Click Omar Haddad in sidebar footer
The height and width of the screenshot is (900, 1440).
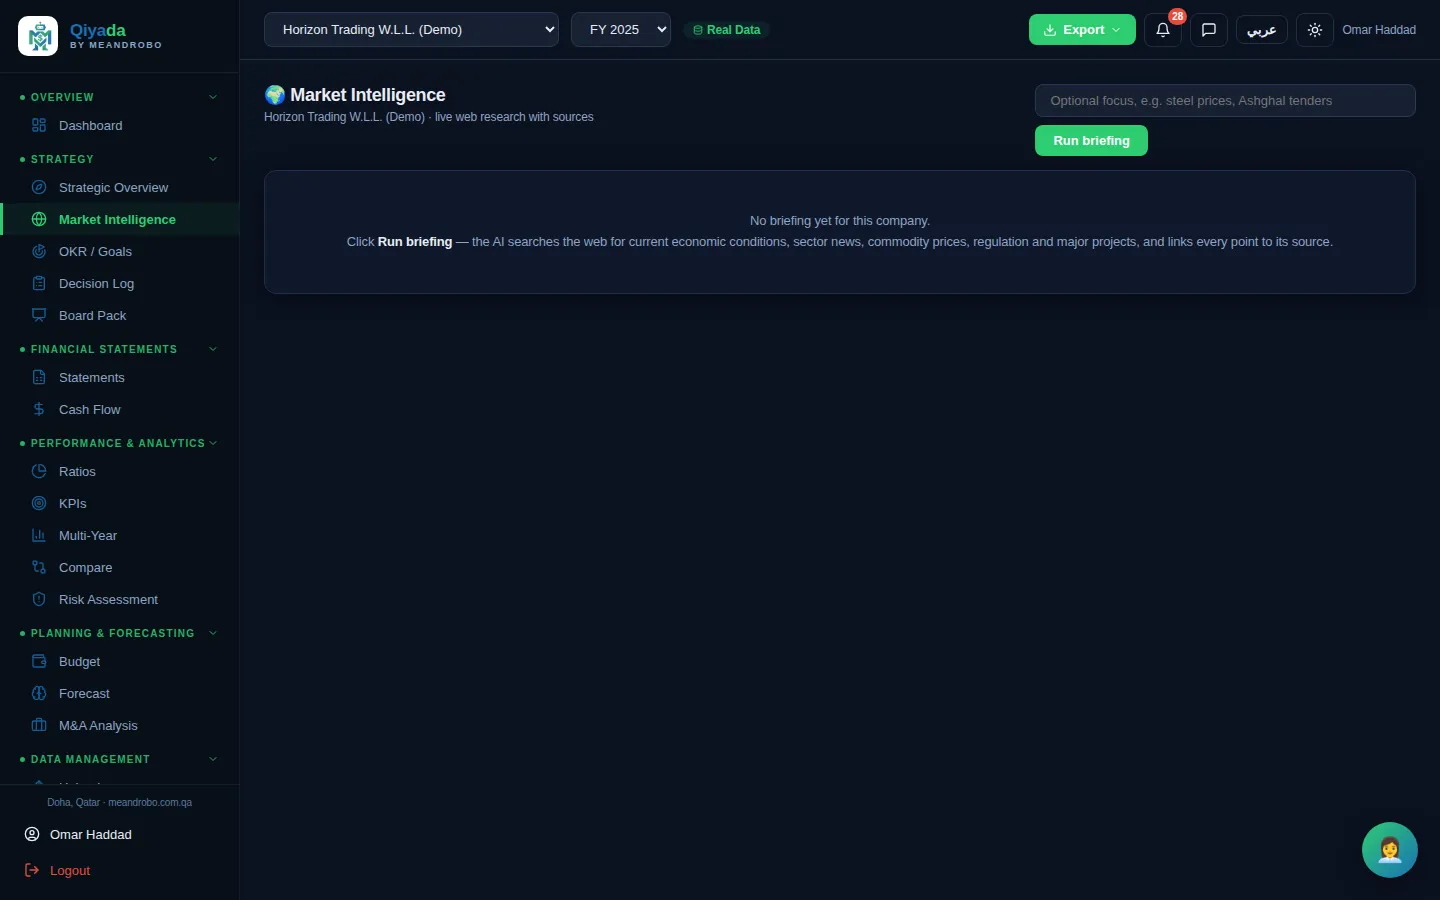pyautogui.click(x=91, y=834)
